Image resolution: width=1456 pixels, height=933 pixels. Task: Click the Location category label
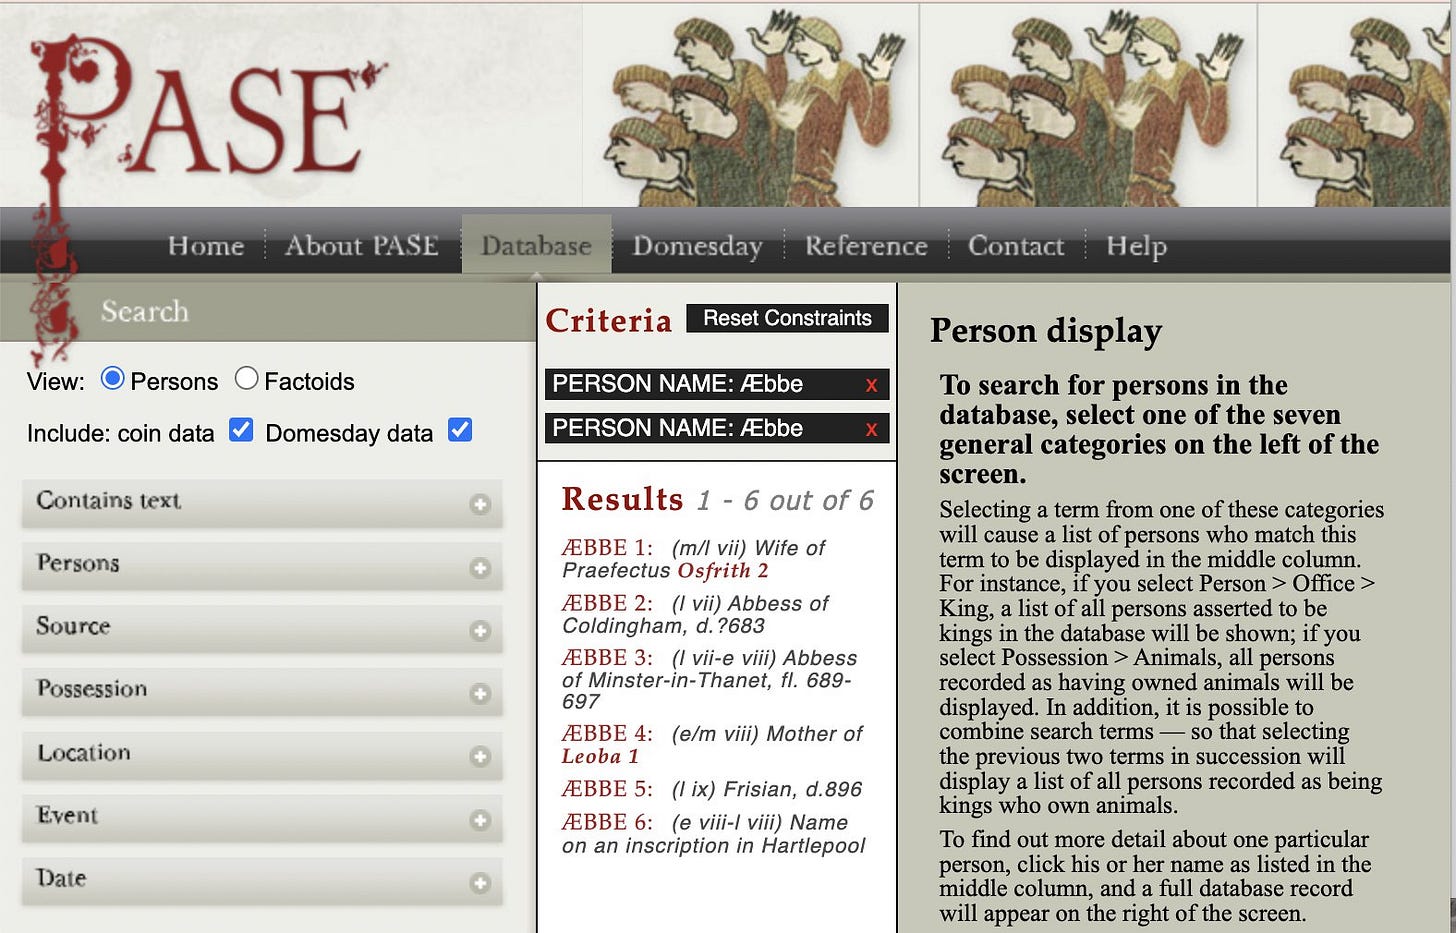[x=84, y=752]
